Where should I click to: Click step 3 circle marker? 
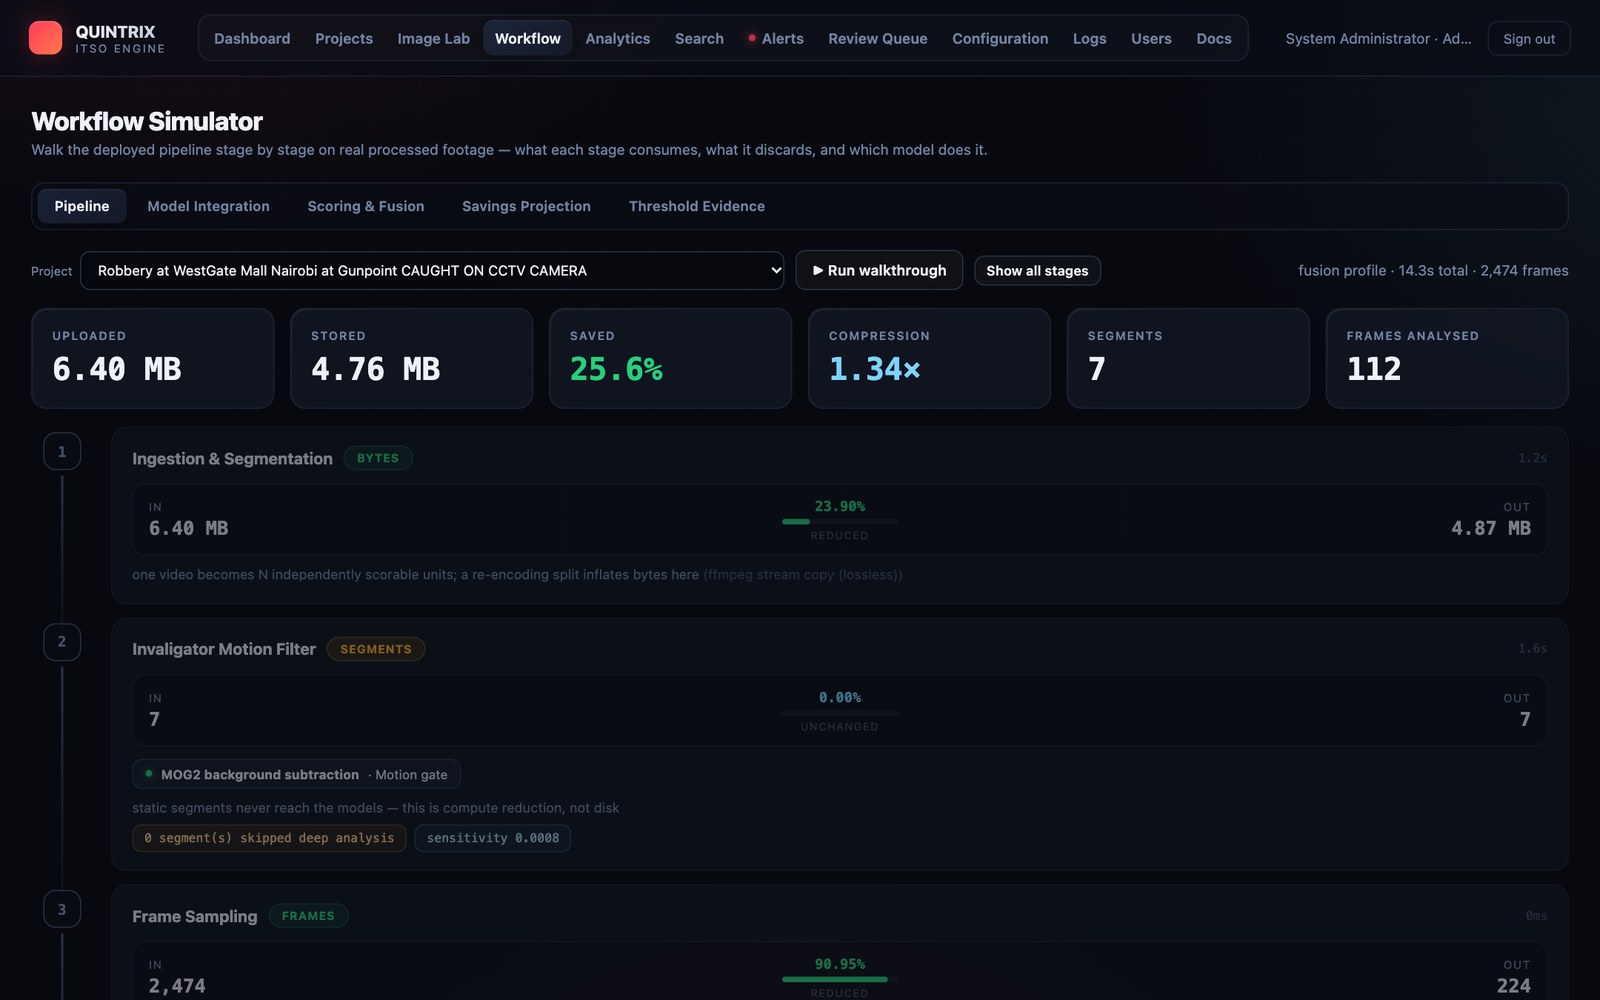(62, 909)
